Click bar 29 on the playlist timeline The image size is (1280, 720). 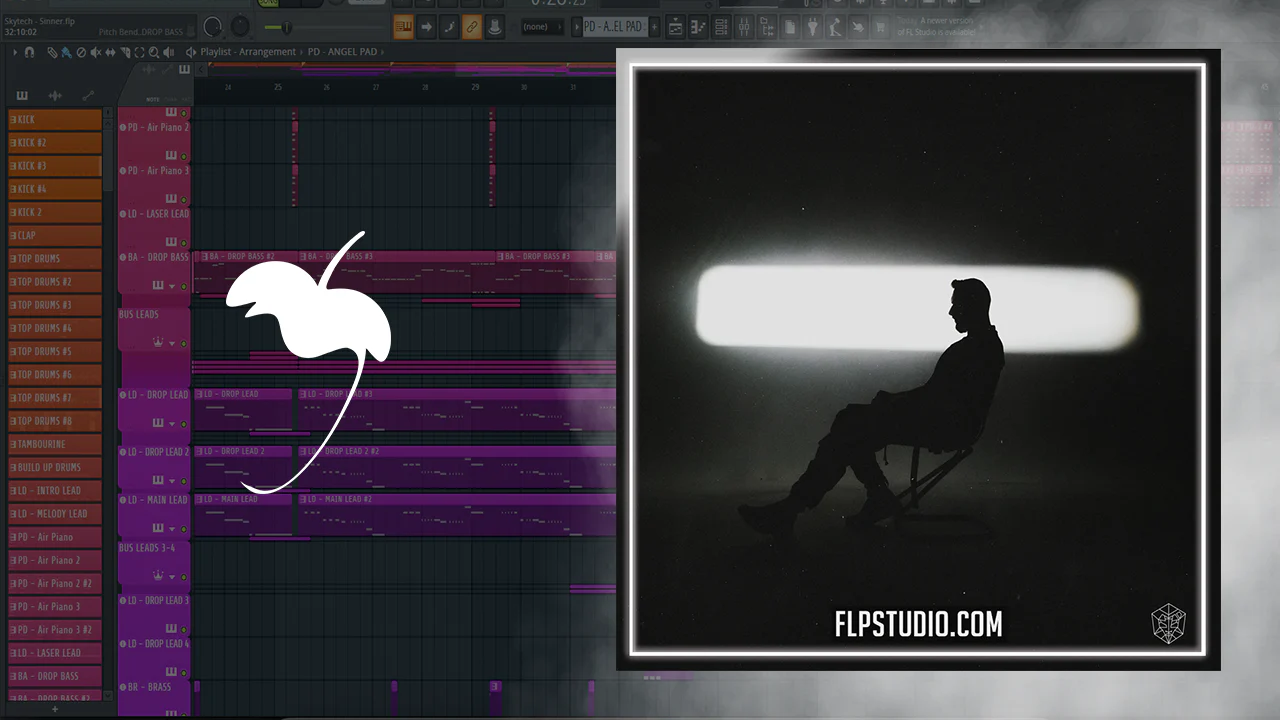(x=475, y=88)
